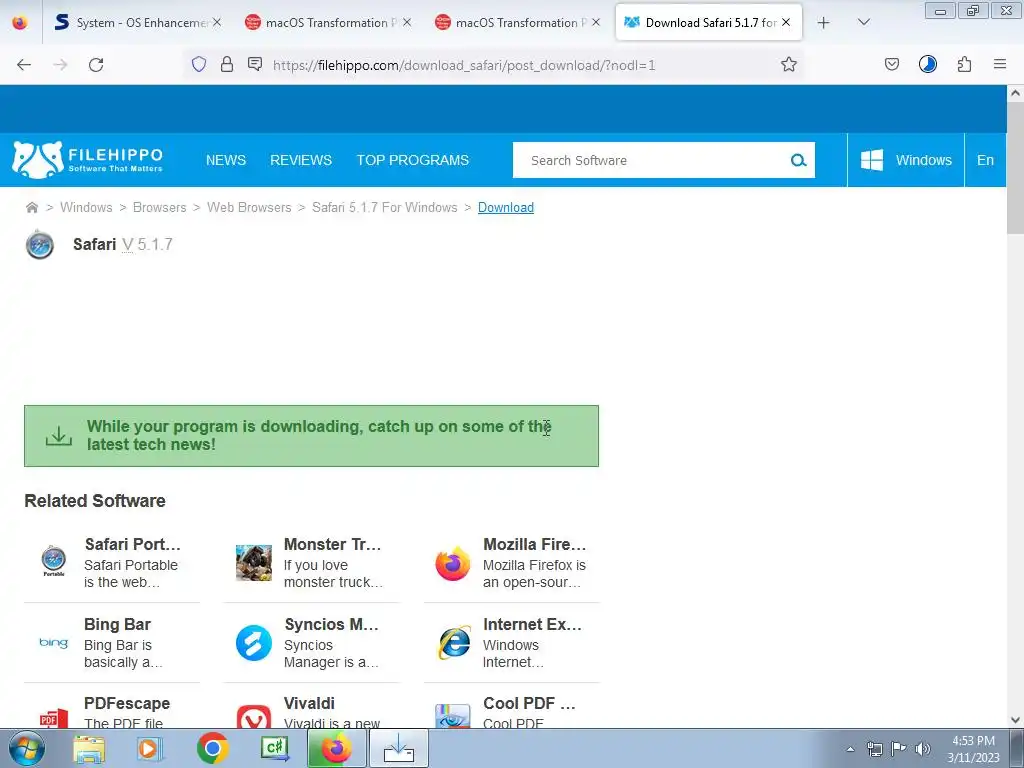Select the Download Safari 5.1.7 tab

coord(709,22)
